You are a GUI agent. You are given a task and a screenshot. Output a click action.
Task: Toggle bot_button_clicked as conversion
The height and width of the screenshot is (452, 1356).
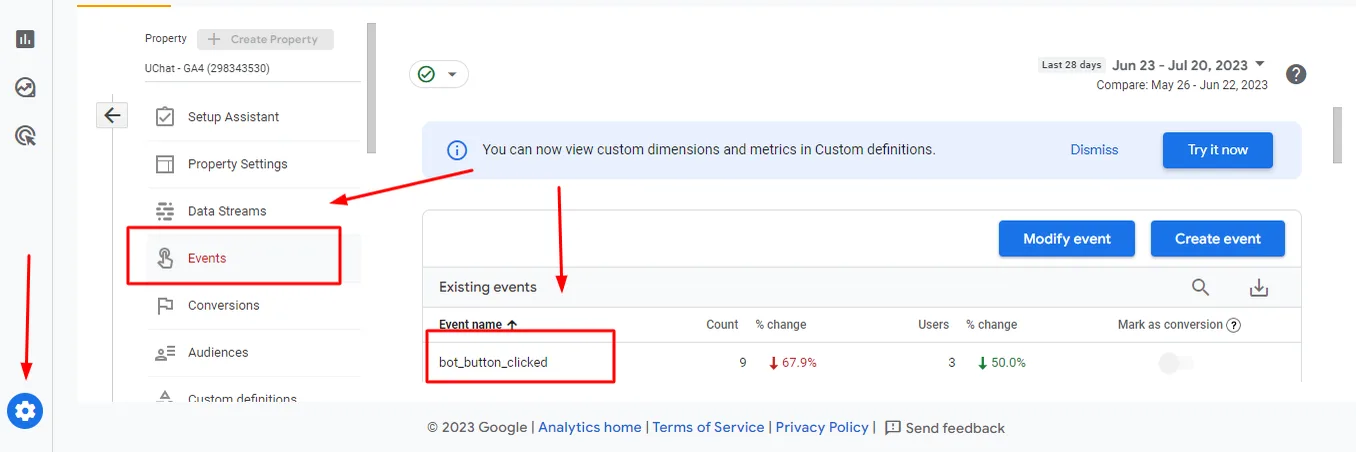(1176, 363)
